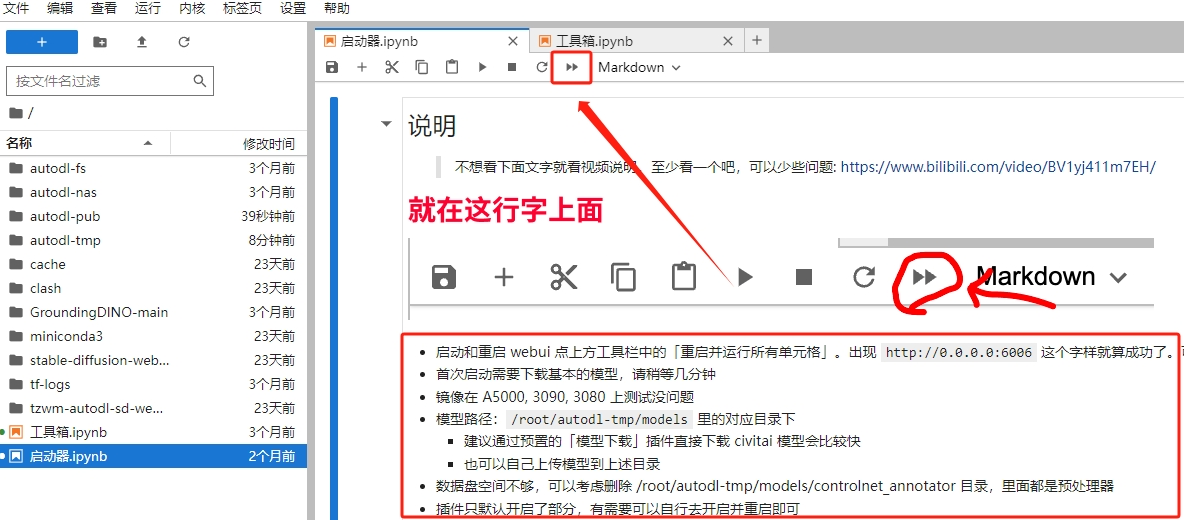
Task: Open the autodl-pub folder
Action: point(153,217)
